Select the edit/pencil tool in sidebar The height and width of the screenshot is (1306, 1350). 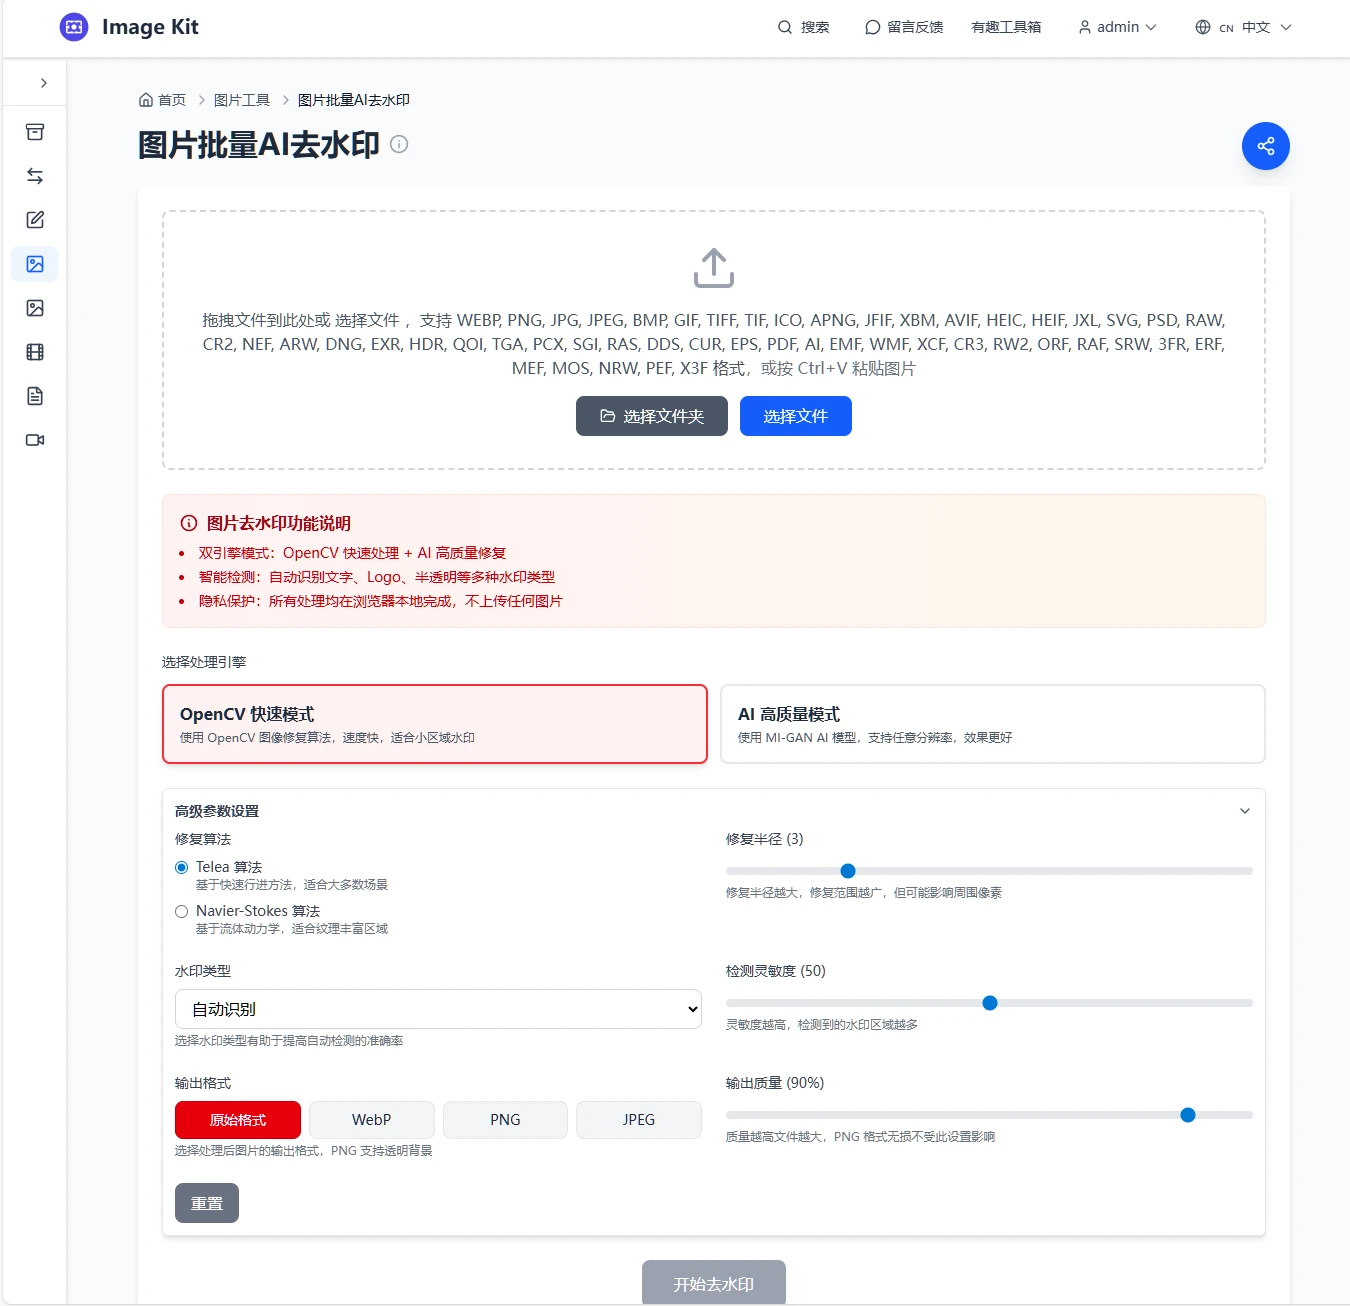point(35,220)
